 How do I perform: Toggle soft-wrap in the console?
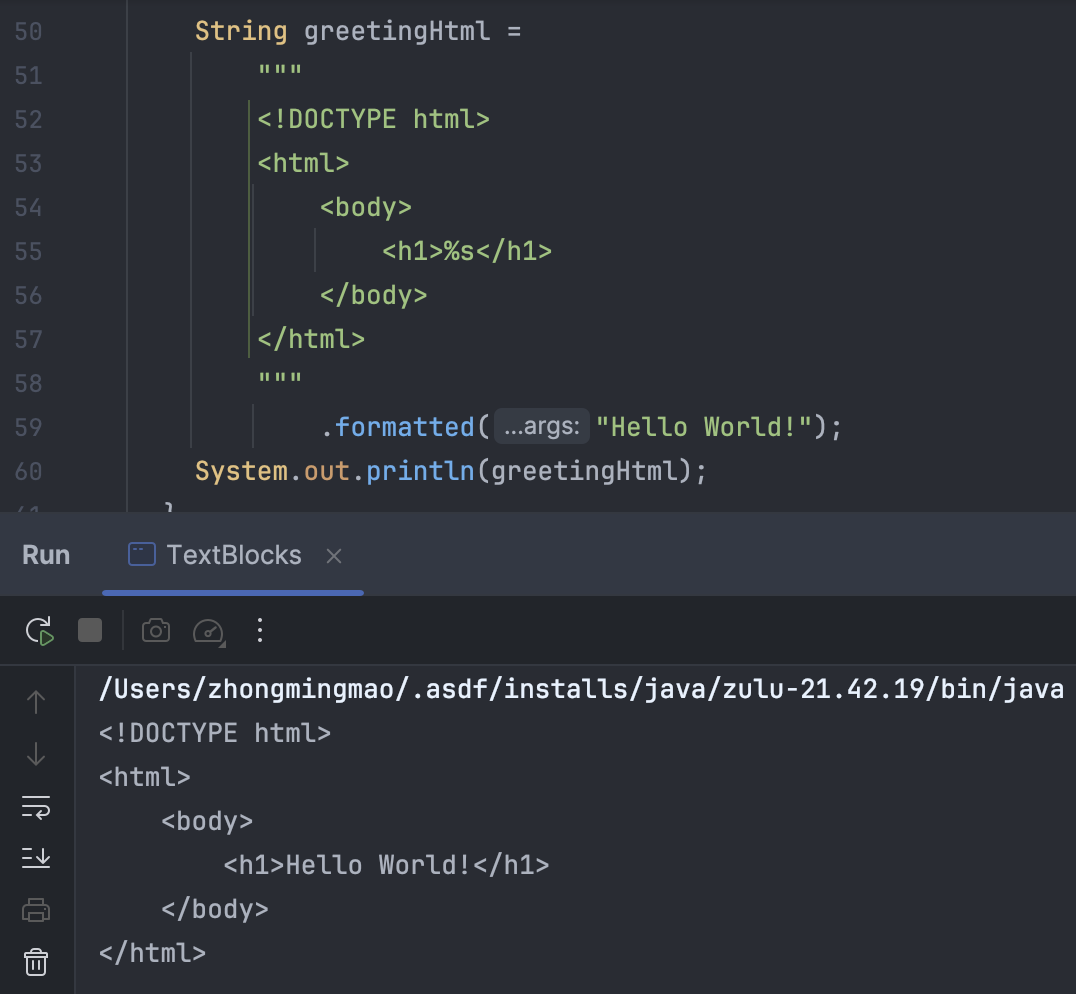[x=36, y=806]
